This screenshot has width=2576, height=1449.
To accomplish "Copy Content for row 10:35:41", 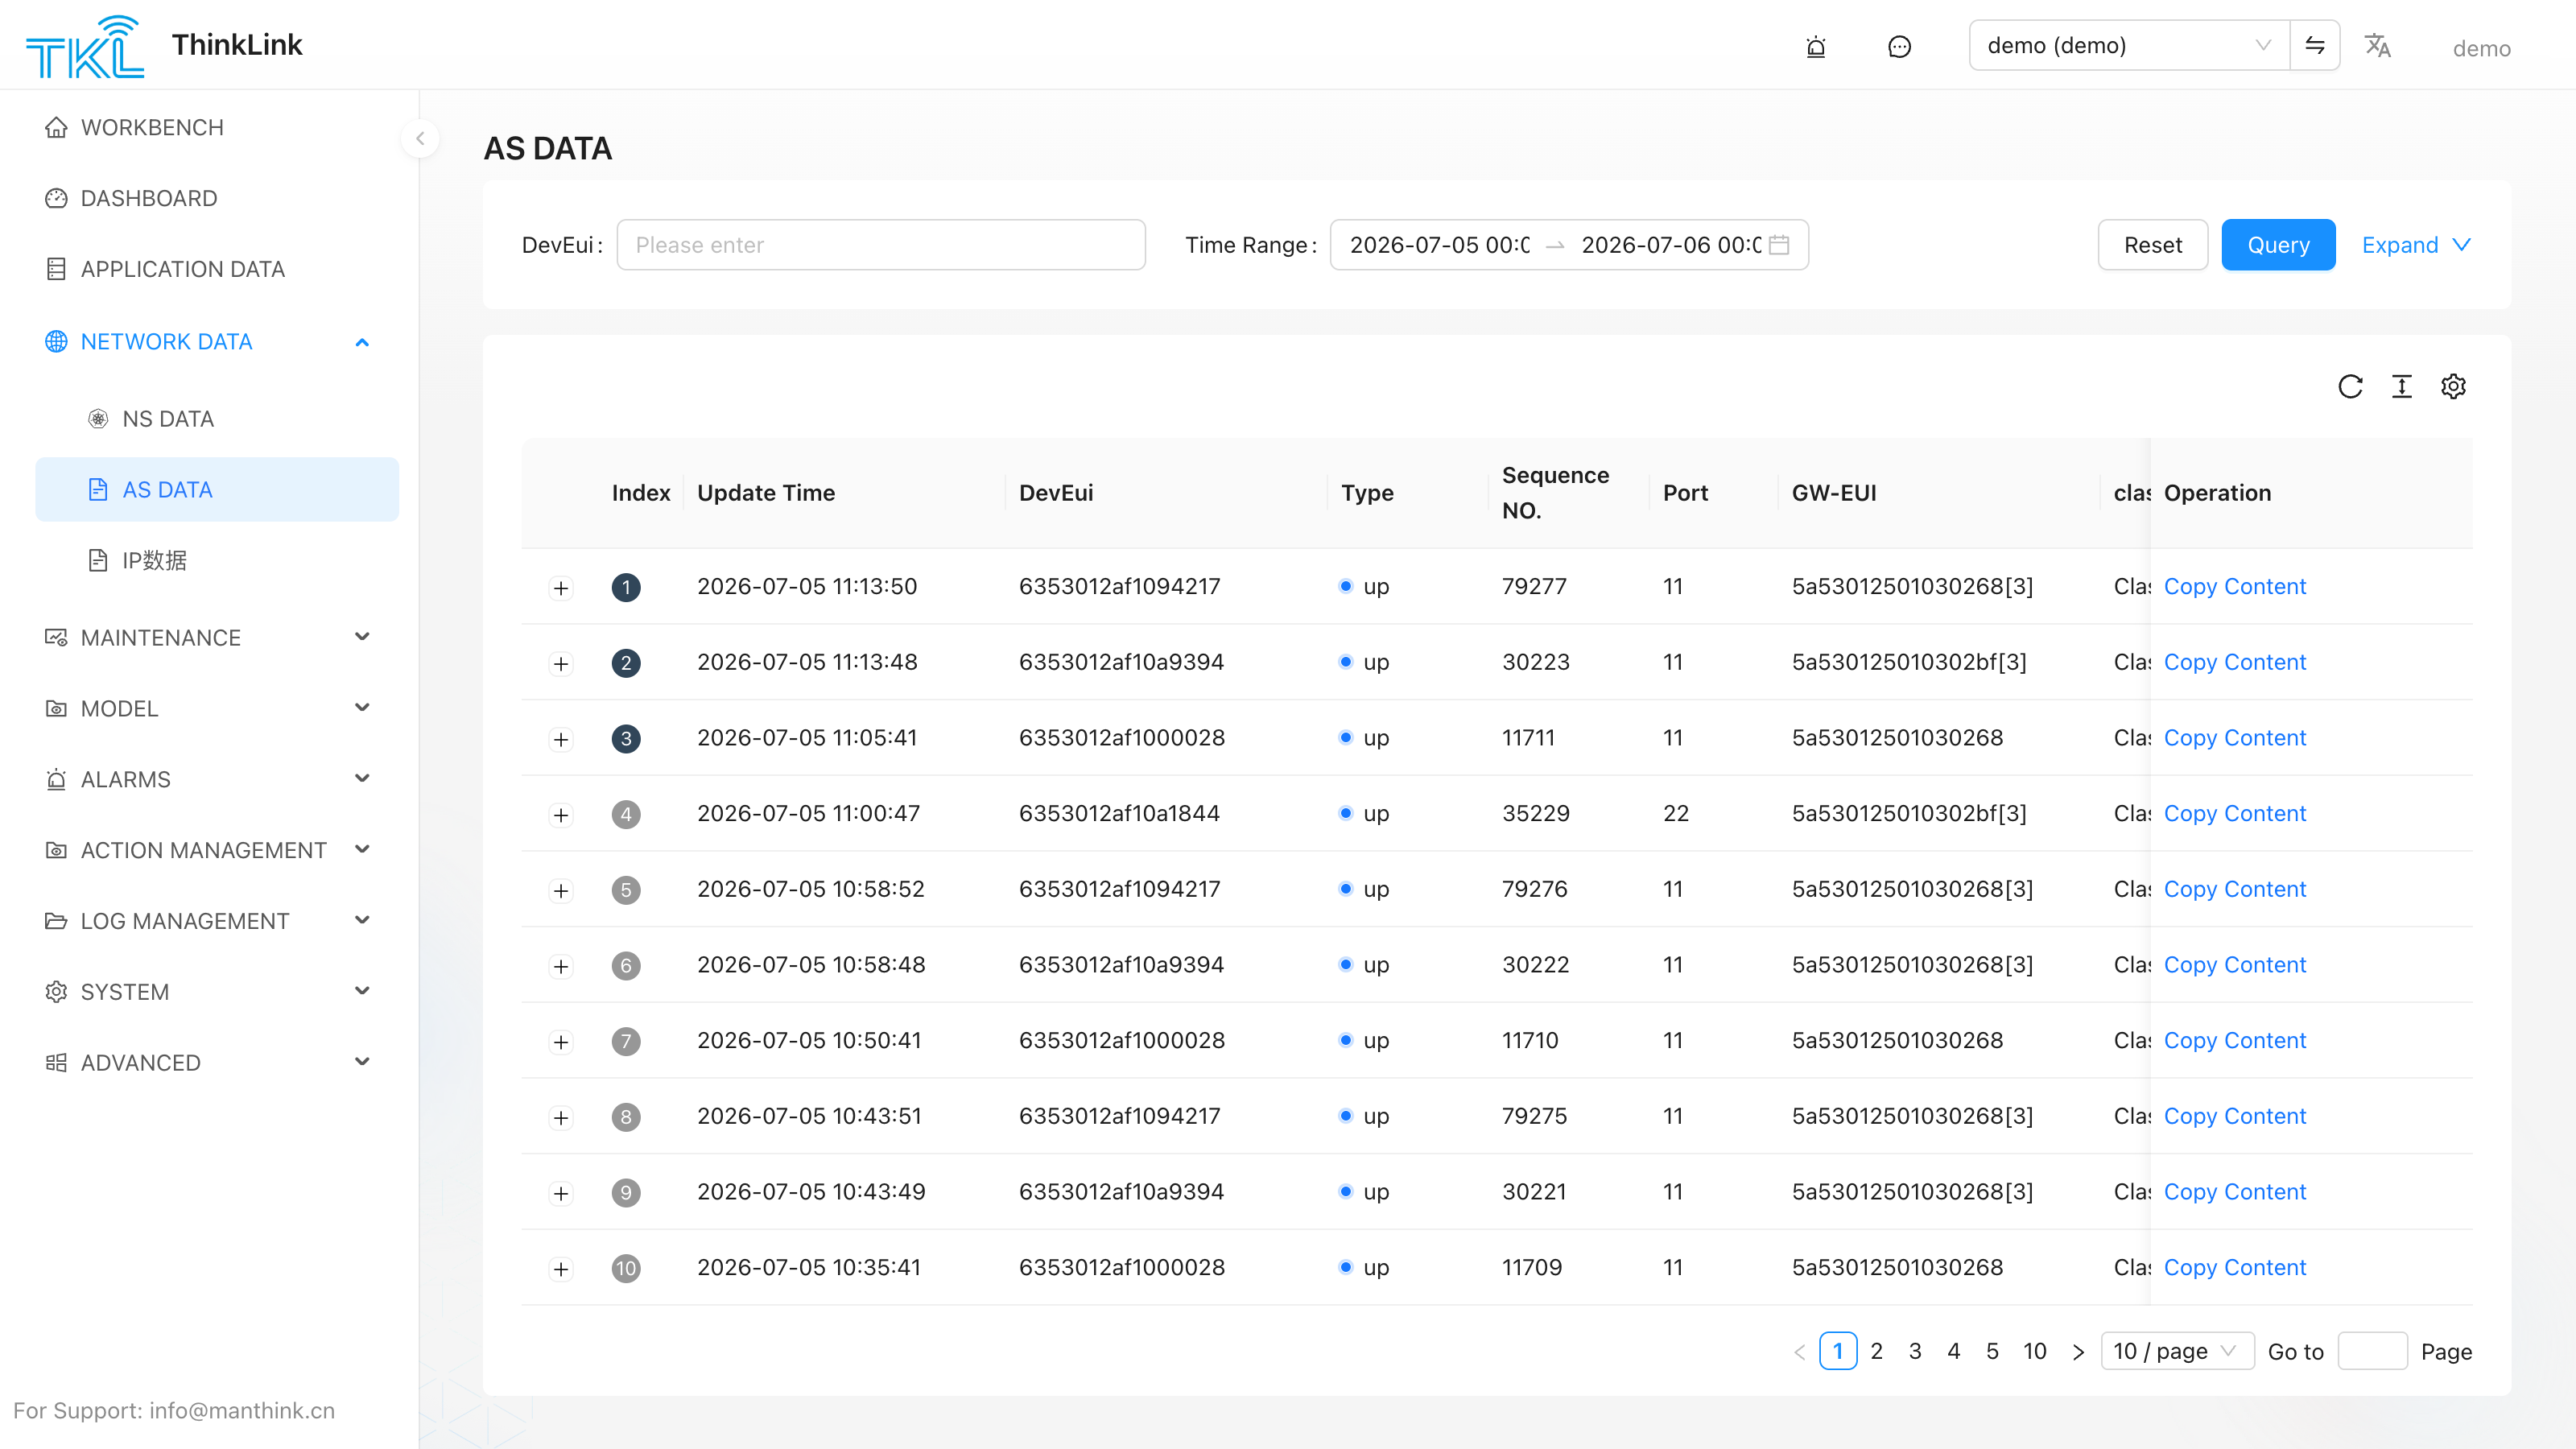I will coord(2234,1268).
